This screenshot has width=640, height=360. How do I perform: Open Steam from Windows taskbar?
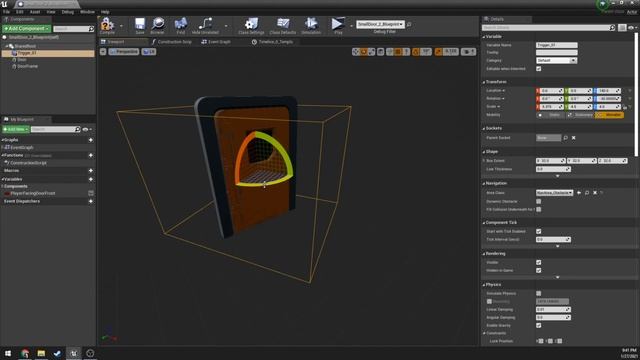pyautogui.click(x=57, y=353)
